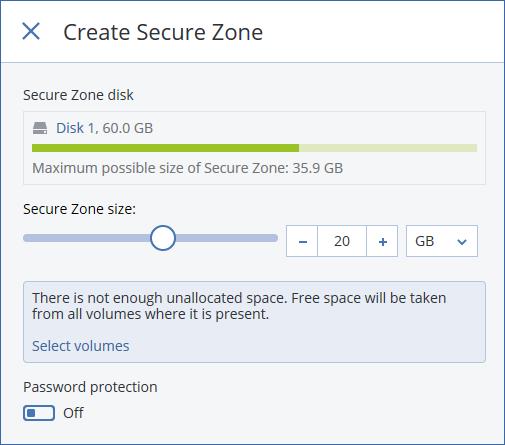Viewport: 505px width, 445px height.
Task: Open the Select volumes link
Action: click(x=81, y=346)
